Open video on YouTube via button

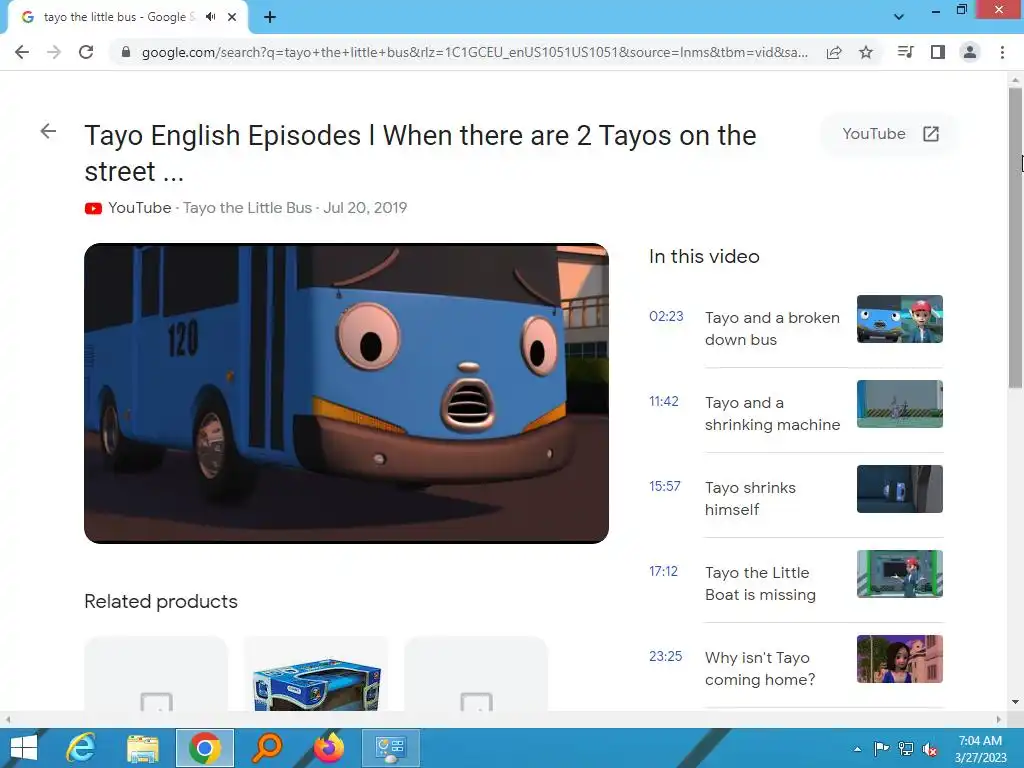(x=890, y=134)
